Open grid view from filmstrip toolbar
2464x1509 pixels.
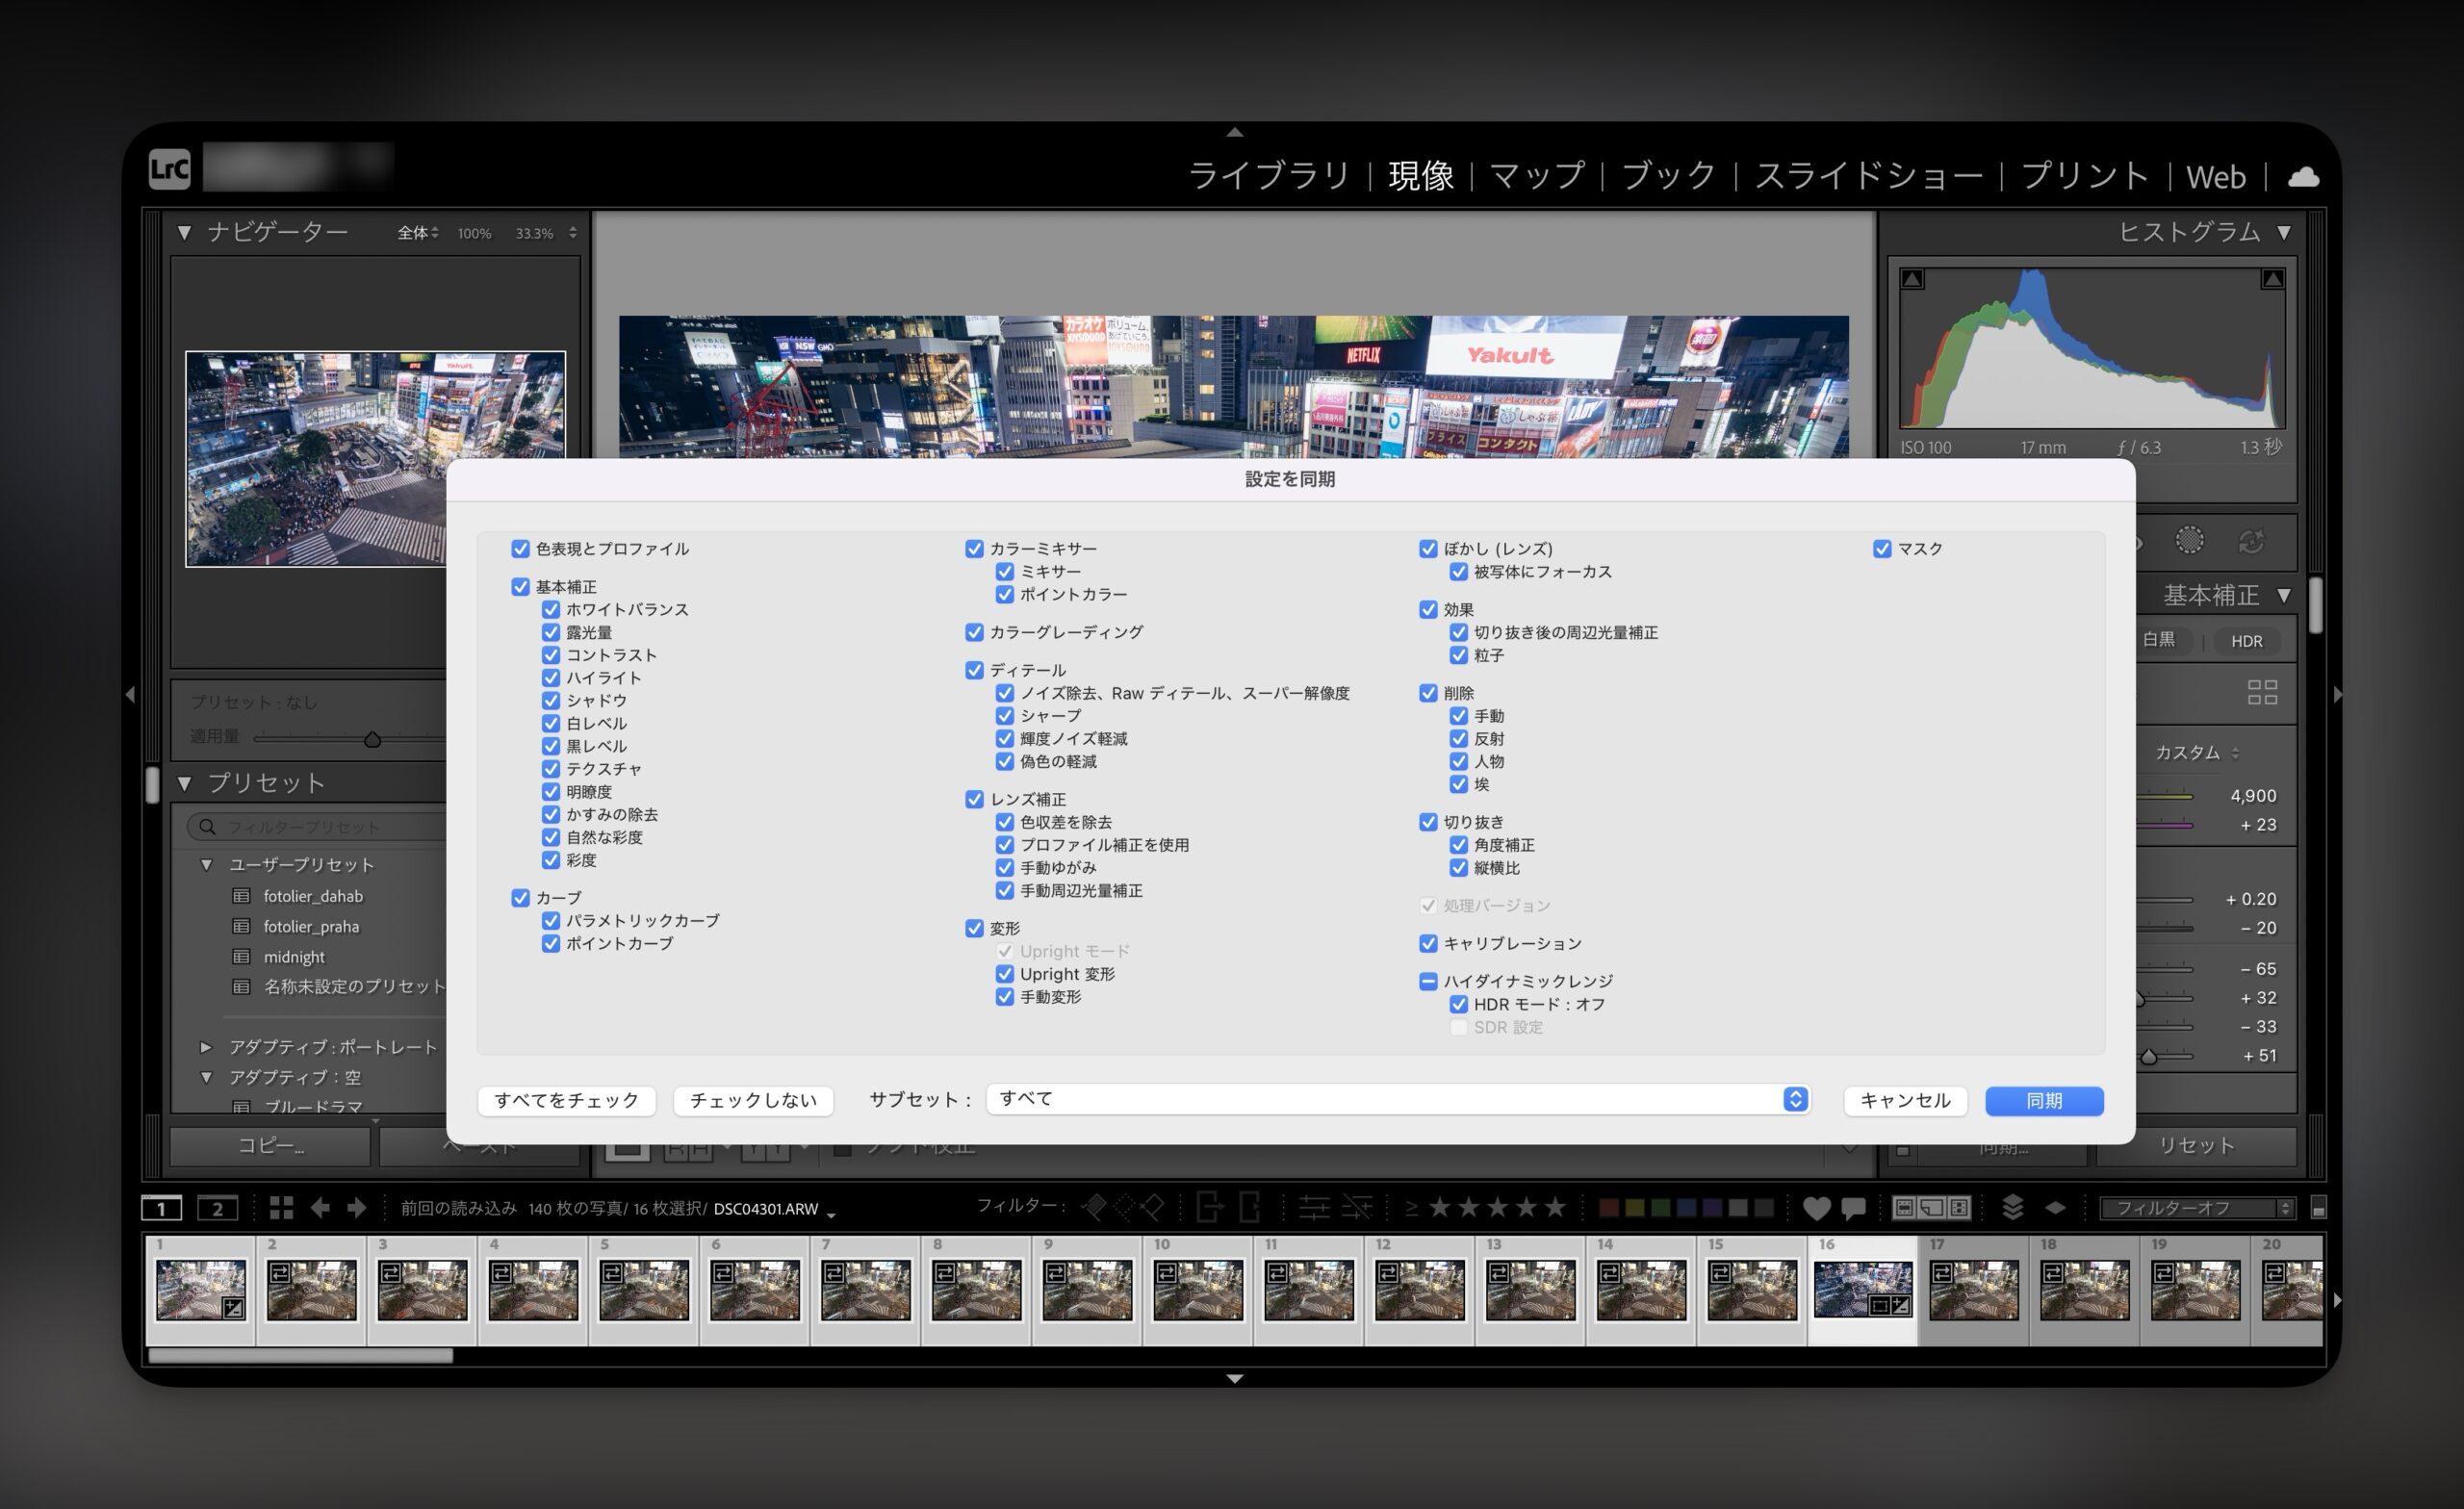point(281,1208)
